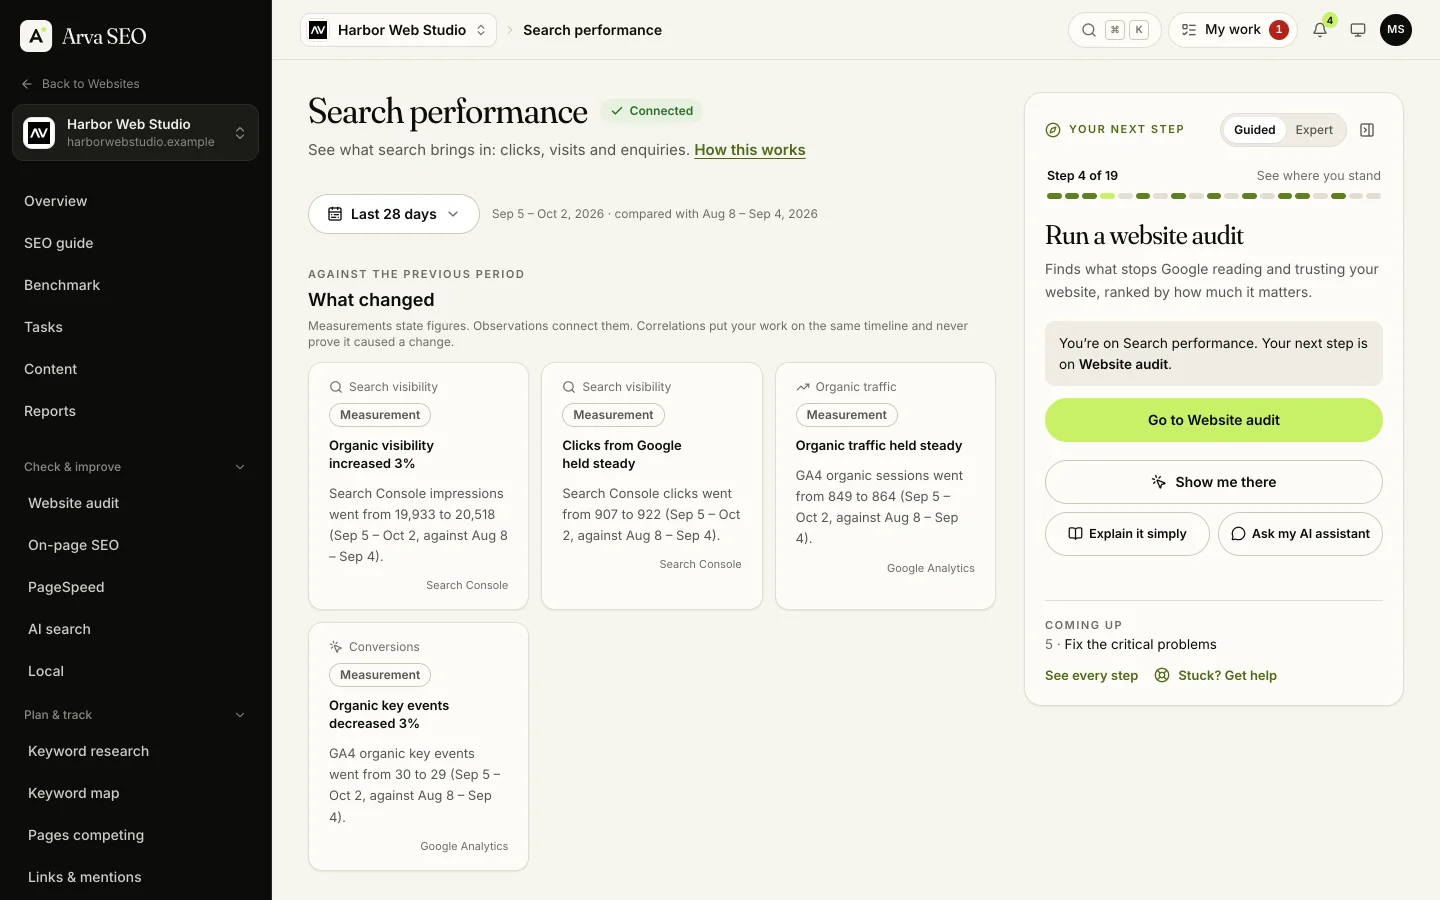Screen dimensions: 1440x900
Task: Click See where you stand
Action: pyautogui.click(x=1318, y=176)
